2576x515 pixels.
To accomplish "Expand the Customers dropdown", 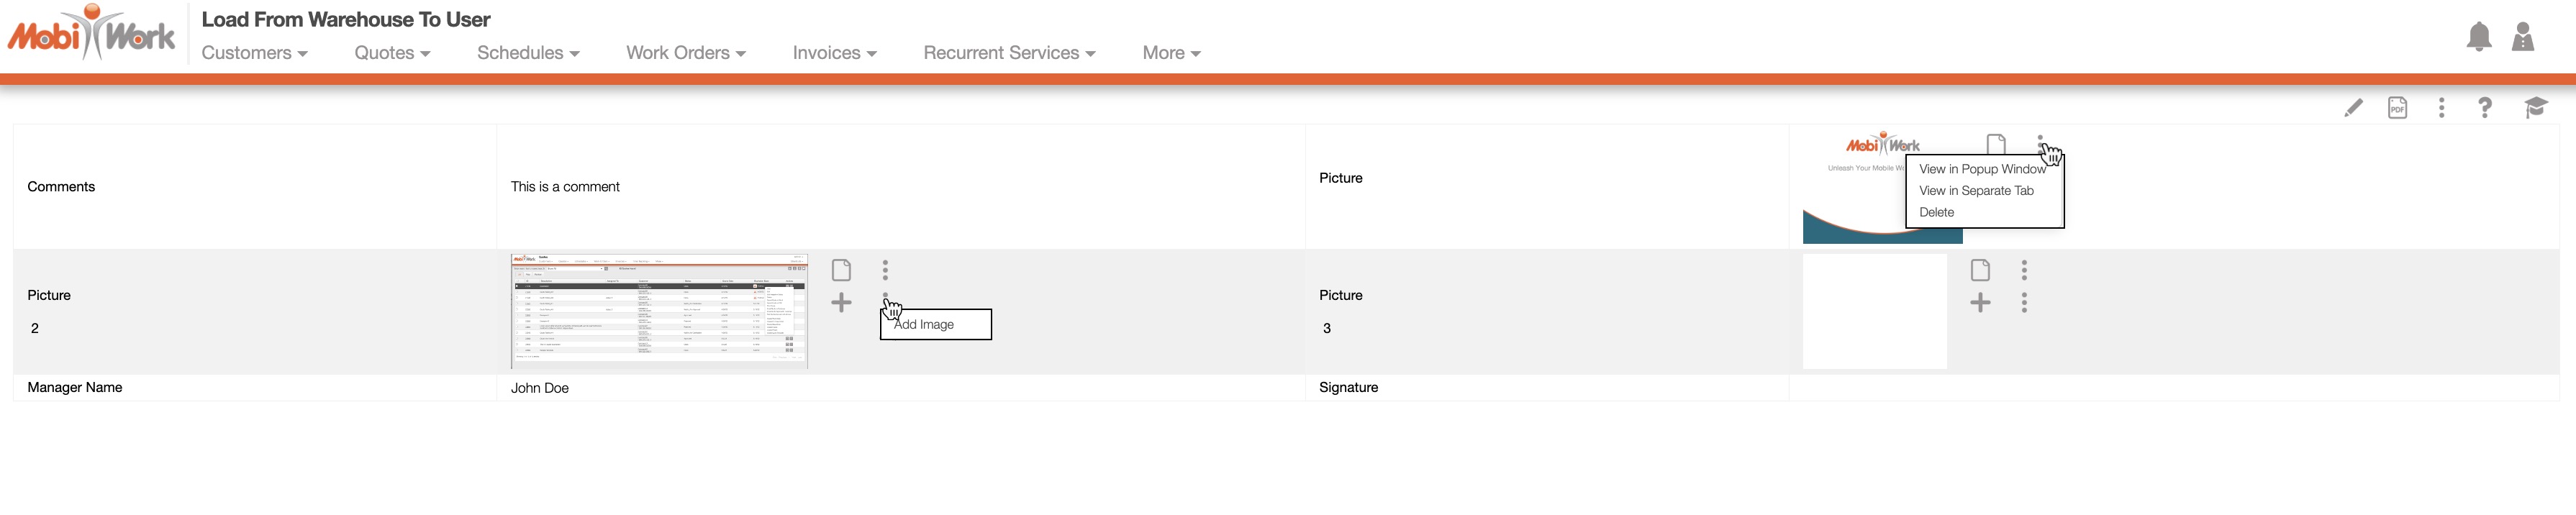I will point(254,53).
